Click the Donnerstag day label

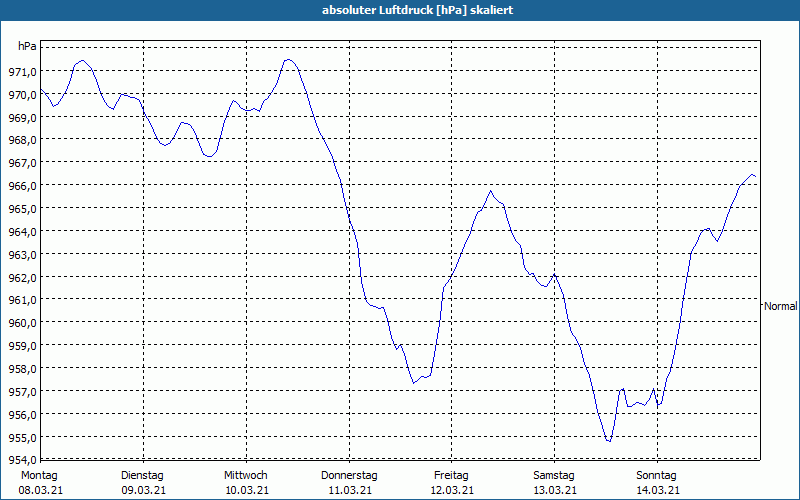click(x=349, y=476)
